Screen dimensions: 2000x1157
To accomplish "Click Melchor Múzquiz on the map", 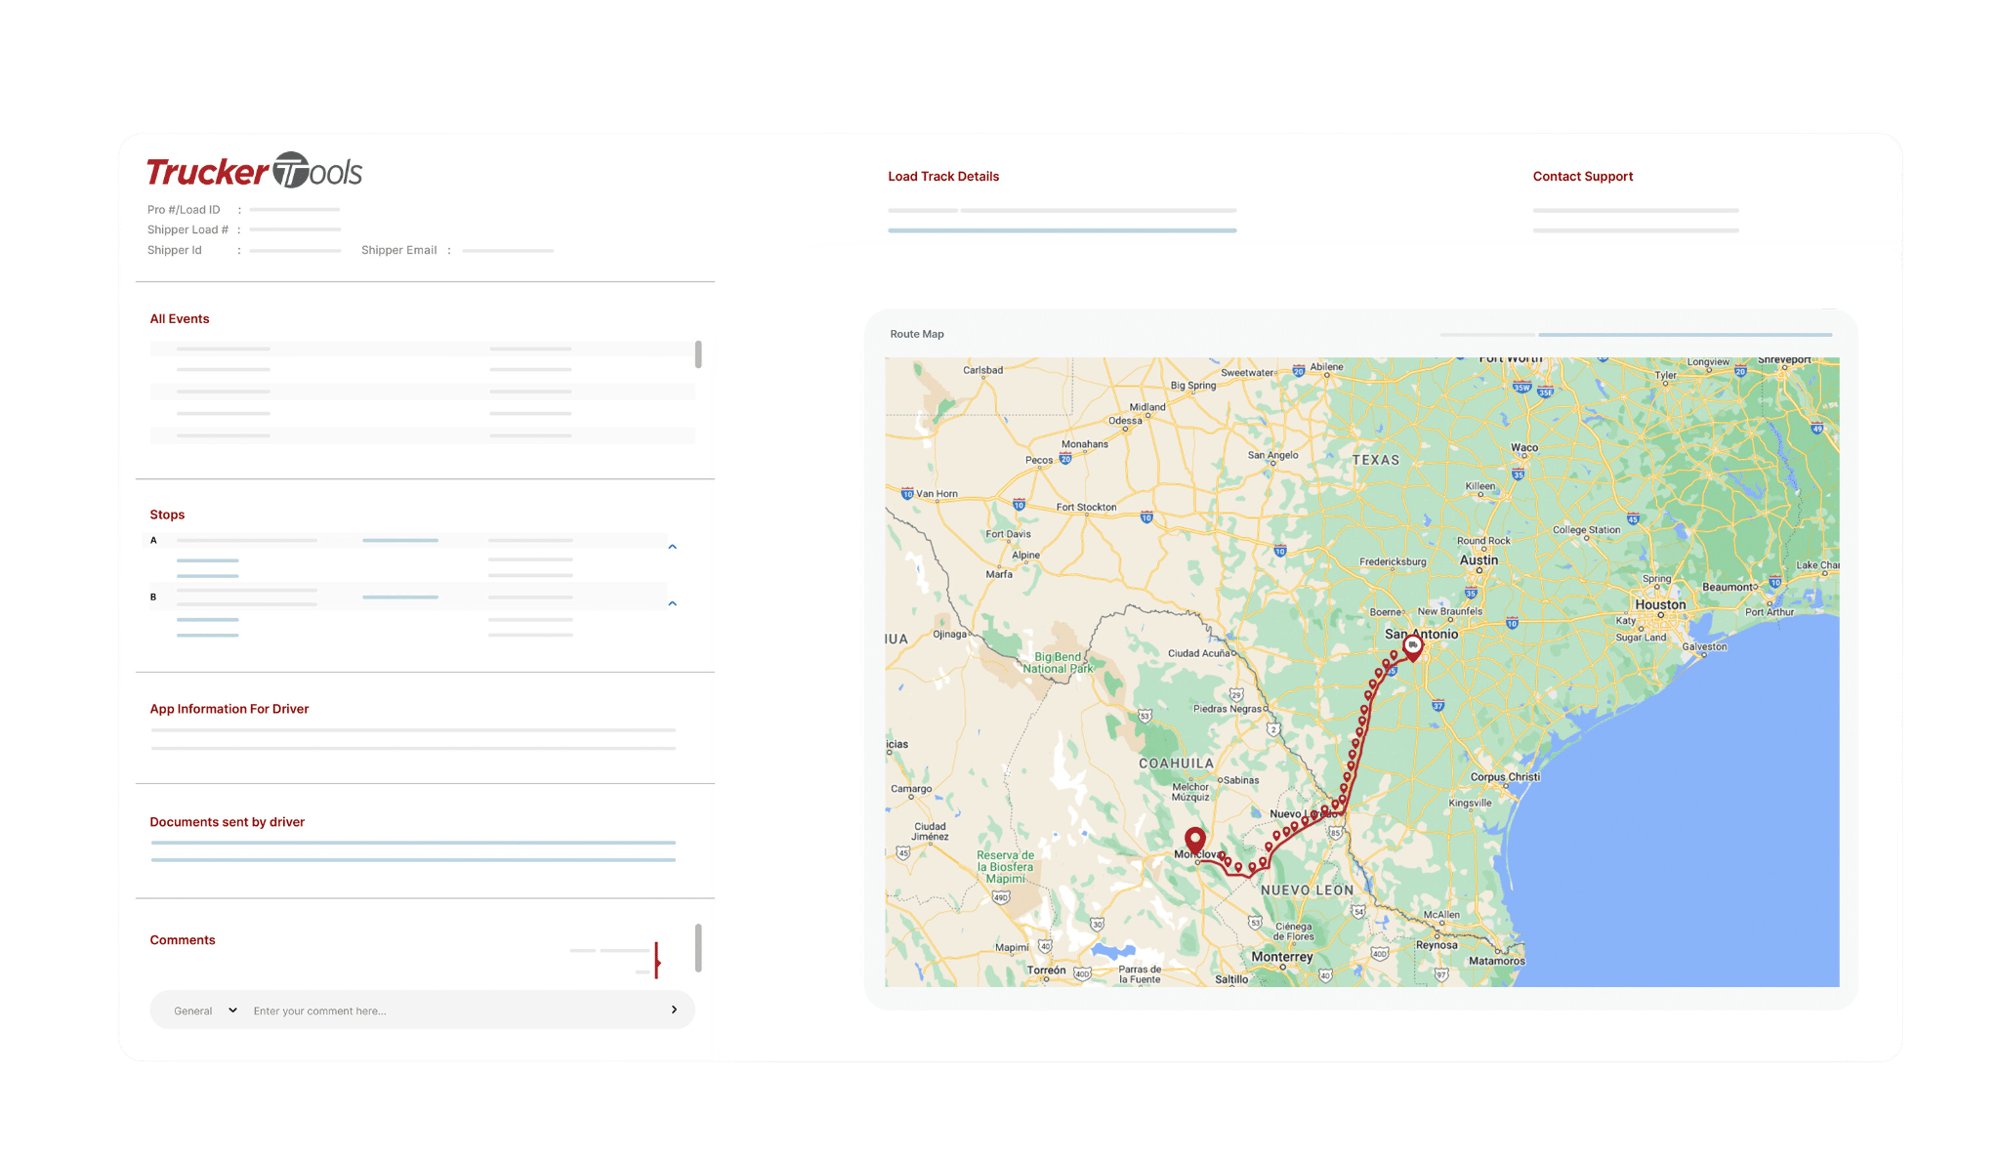I will pos(1190,792).
